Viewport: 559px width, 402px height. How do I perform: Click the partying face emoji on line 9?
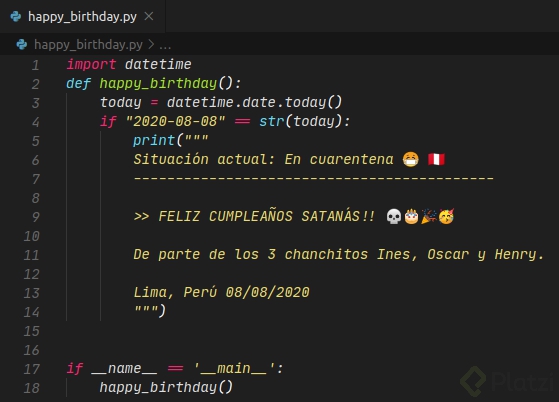pyautogui.click(x=446, y=216)
